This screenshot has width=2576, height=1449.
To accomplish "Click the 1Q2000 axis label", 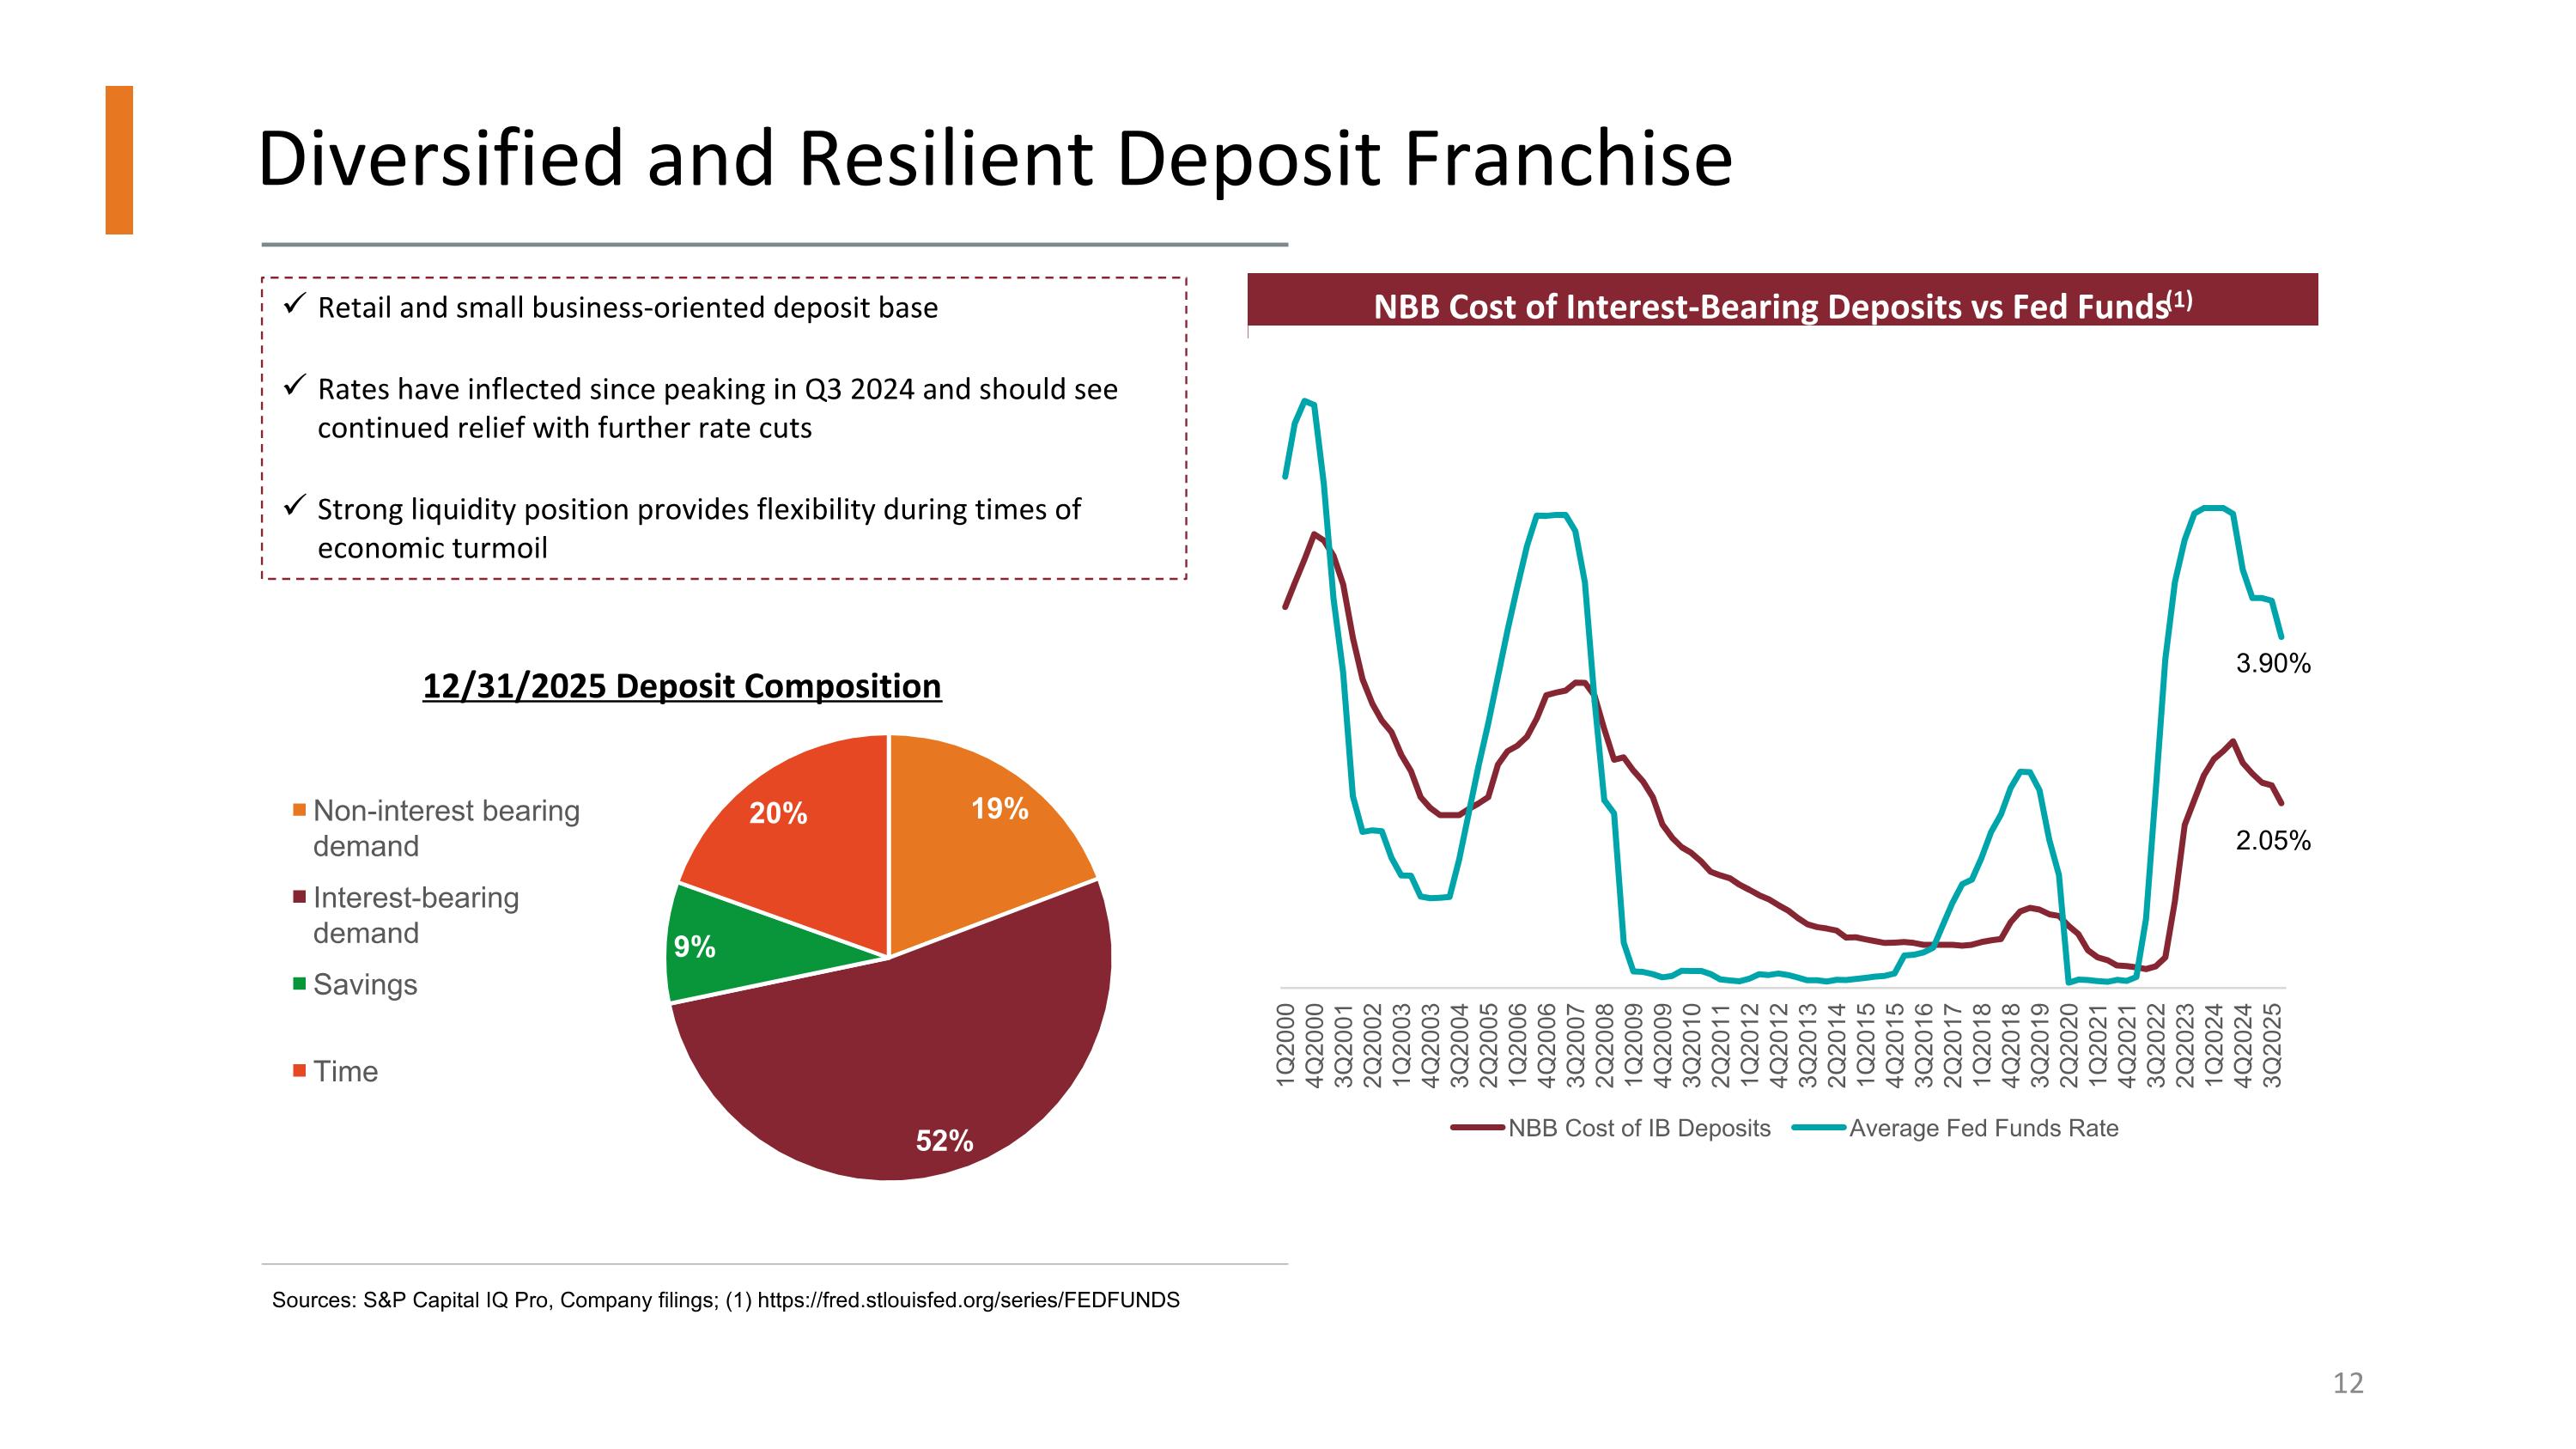I will tap(1286, 1045).
